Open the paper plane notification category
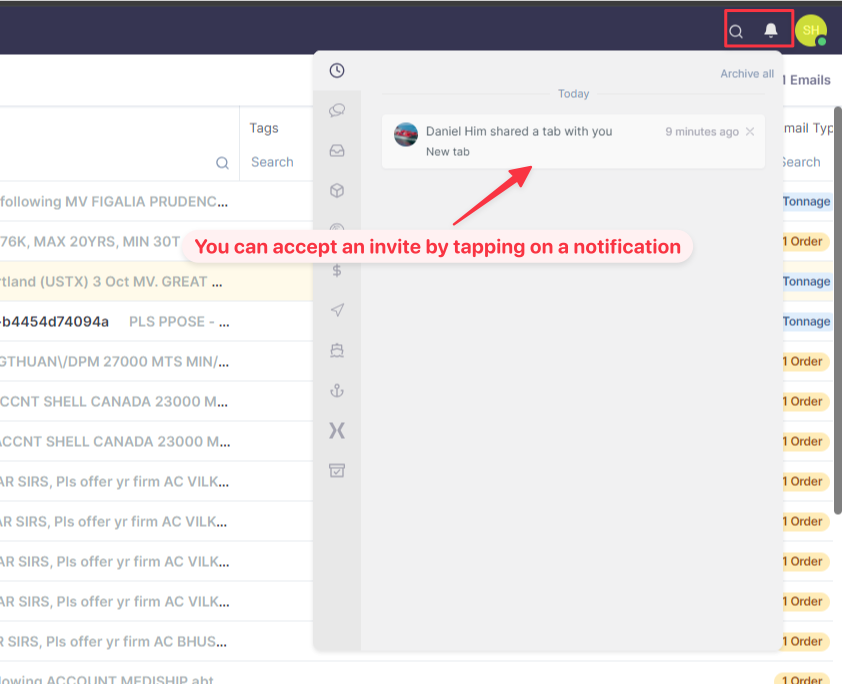Screen dimensions: 842x684 pos(337,310)
